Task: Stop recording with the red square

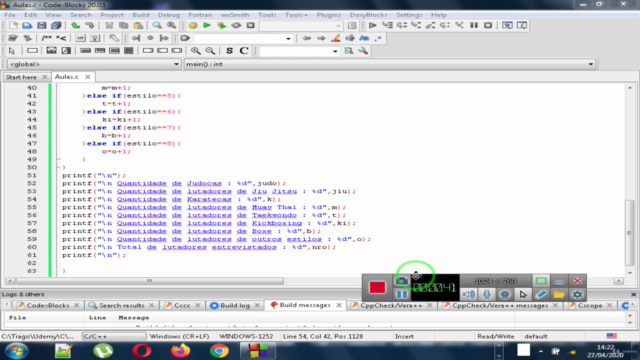Action: 377,287
